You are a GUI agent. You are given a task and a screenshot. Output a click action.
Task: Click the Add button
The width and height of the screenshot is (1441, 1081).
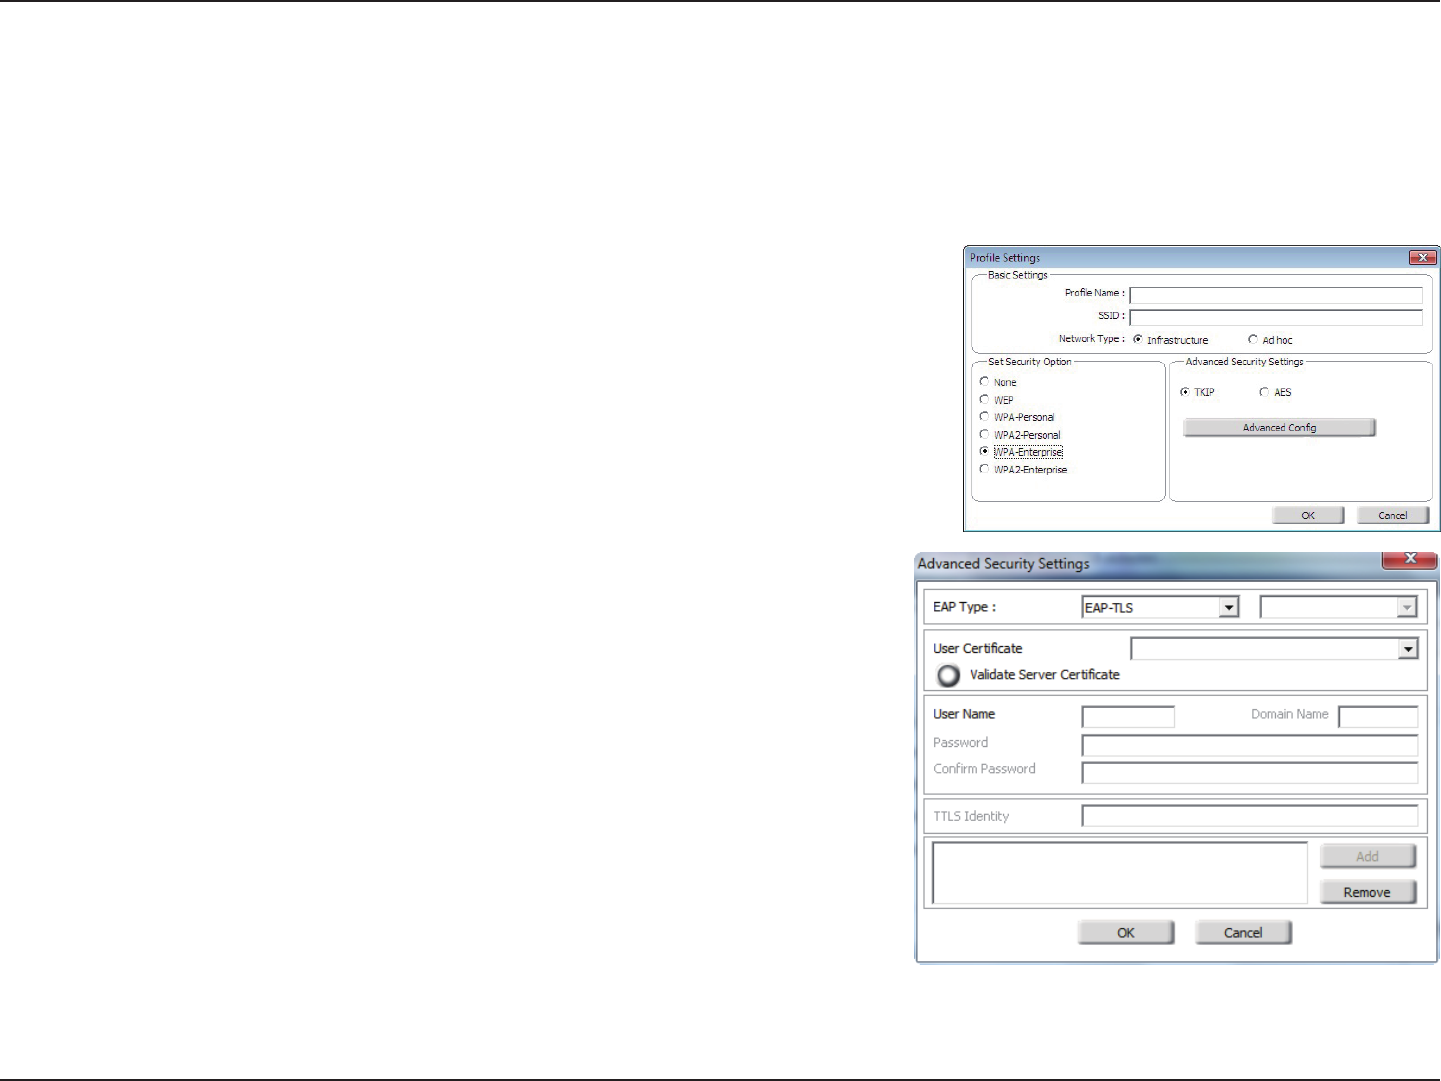point(1368,856)
